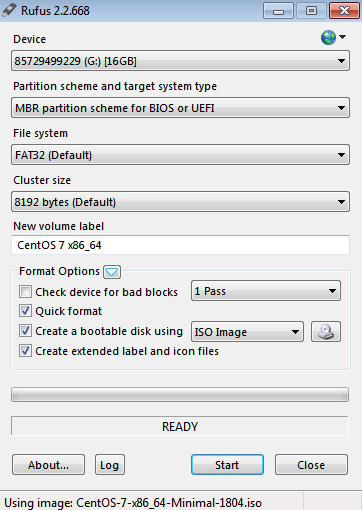Open the About dialog
This screenshot has width=362, height=510.
(48, 465)
